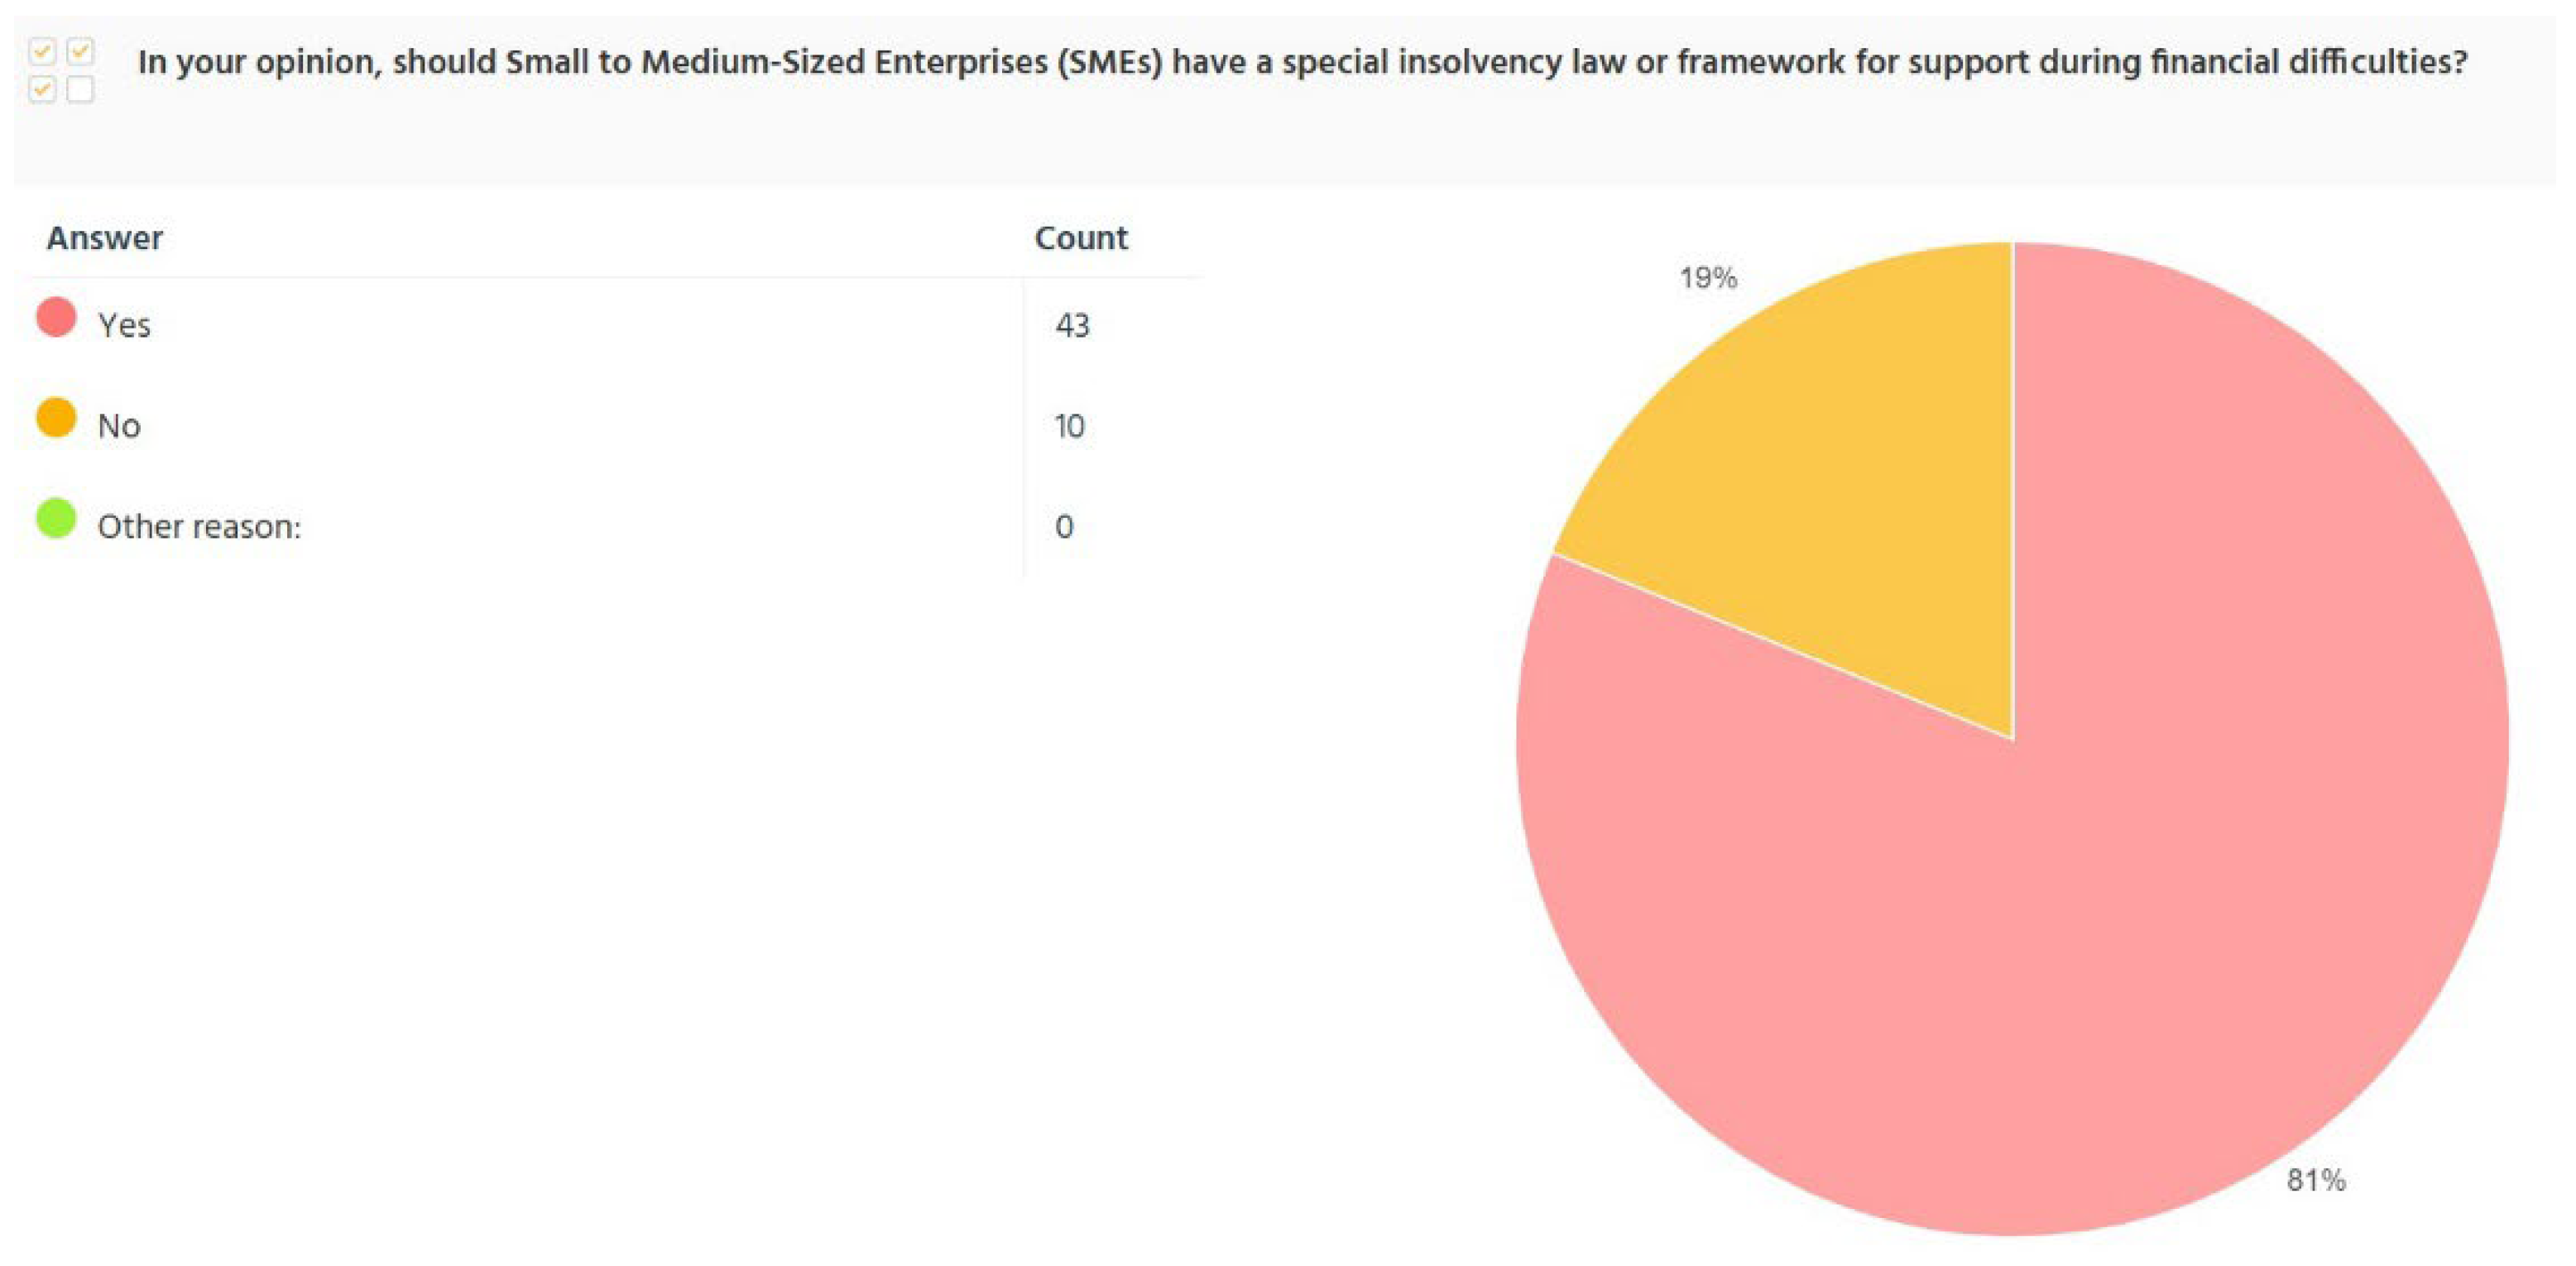Click the bottom-left checked box in question icon
The height and width of the screenshot is (1266, 2576).
42,90
